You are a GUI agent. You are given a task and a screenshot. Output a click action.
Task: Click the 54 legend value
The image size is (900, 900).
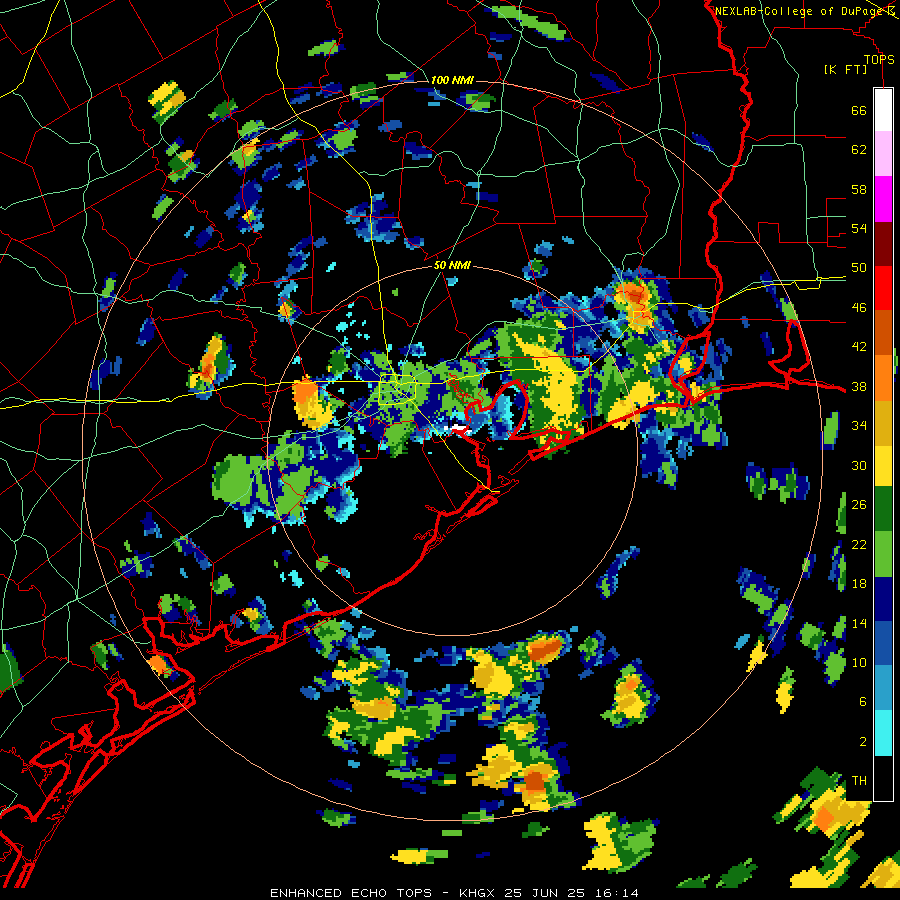(x=859, y=228)
